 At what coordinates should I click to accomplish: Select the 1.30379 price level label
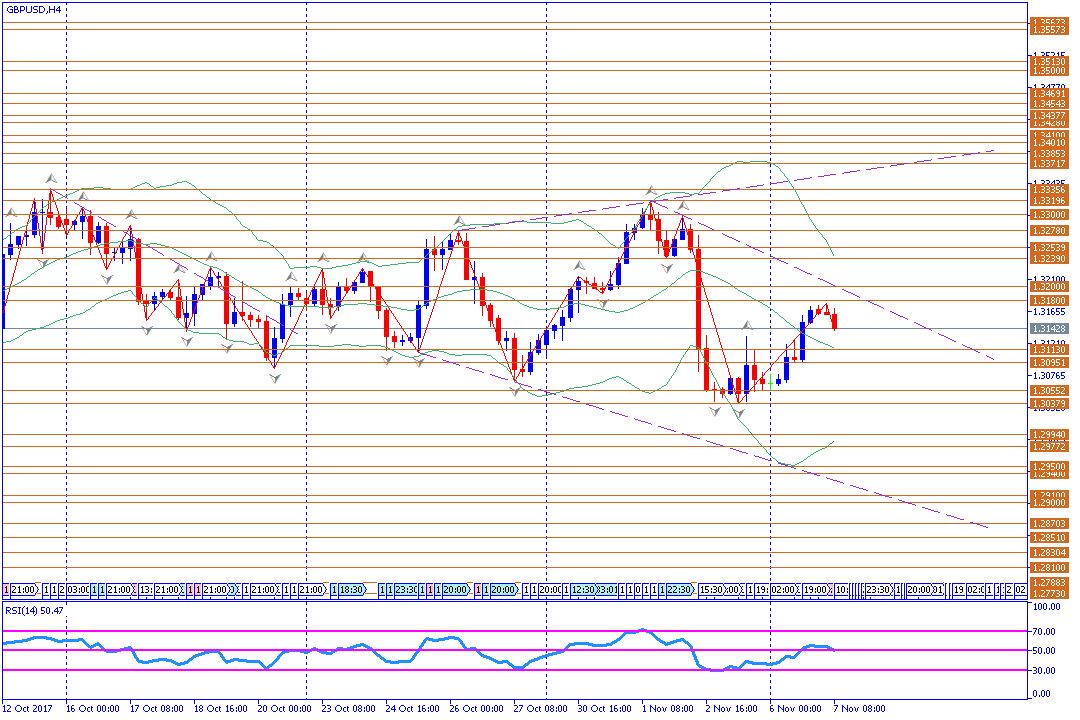[x=1049, y=404]
